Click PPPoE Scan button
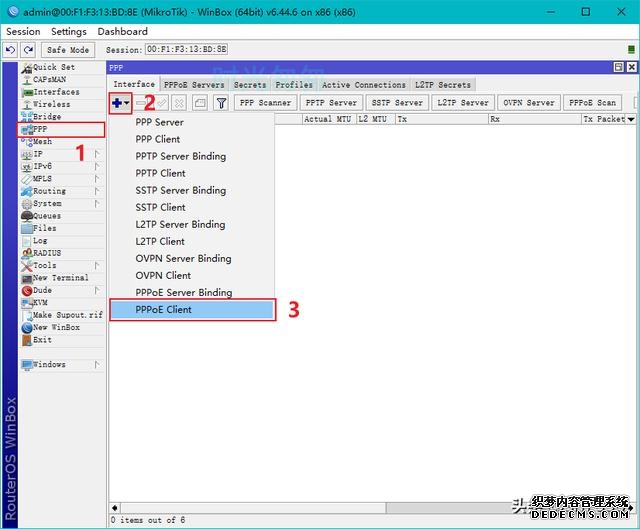The image size is (640, 529). point(592,103)
